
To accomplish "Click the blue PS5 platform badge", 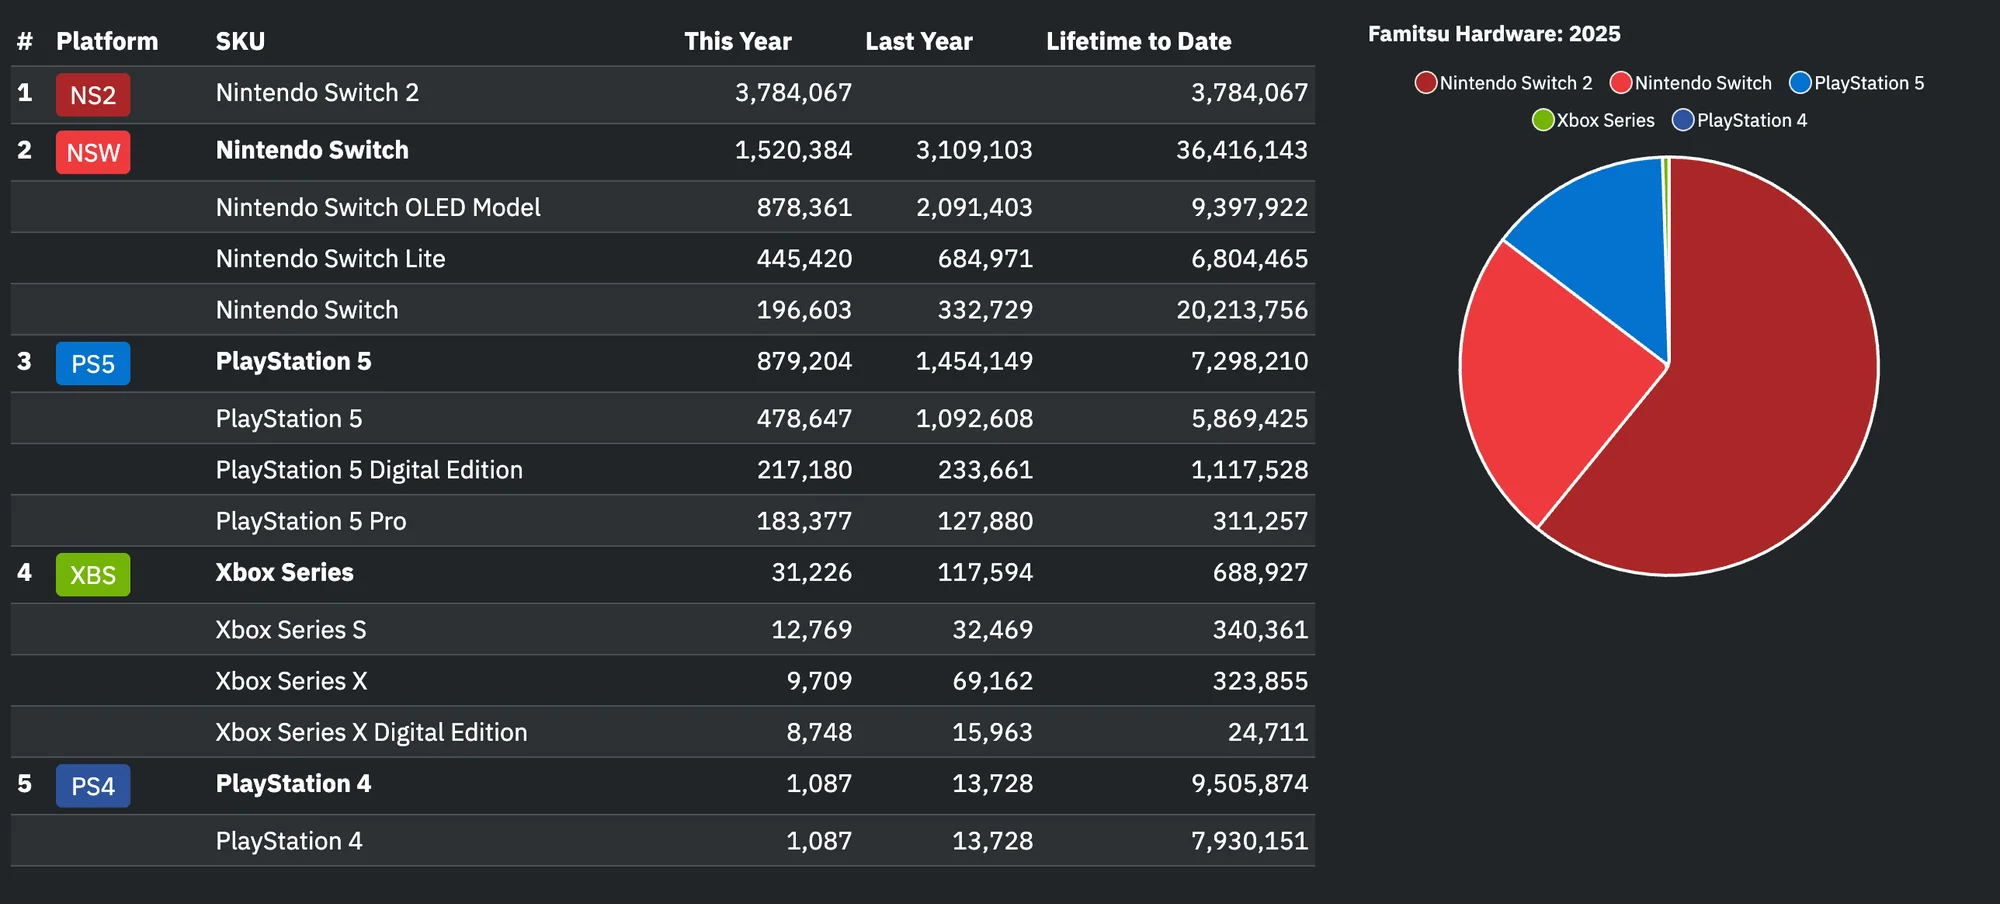I will [x=93, y=364].
